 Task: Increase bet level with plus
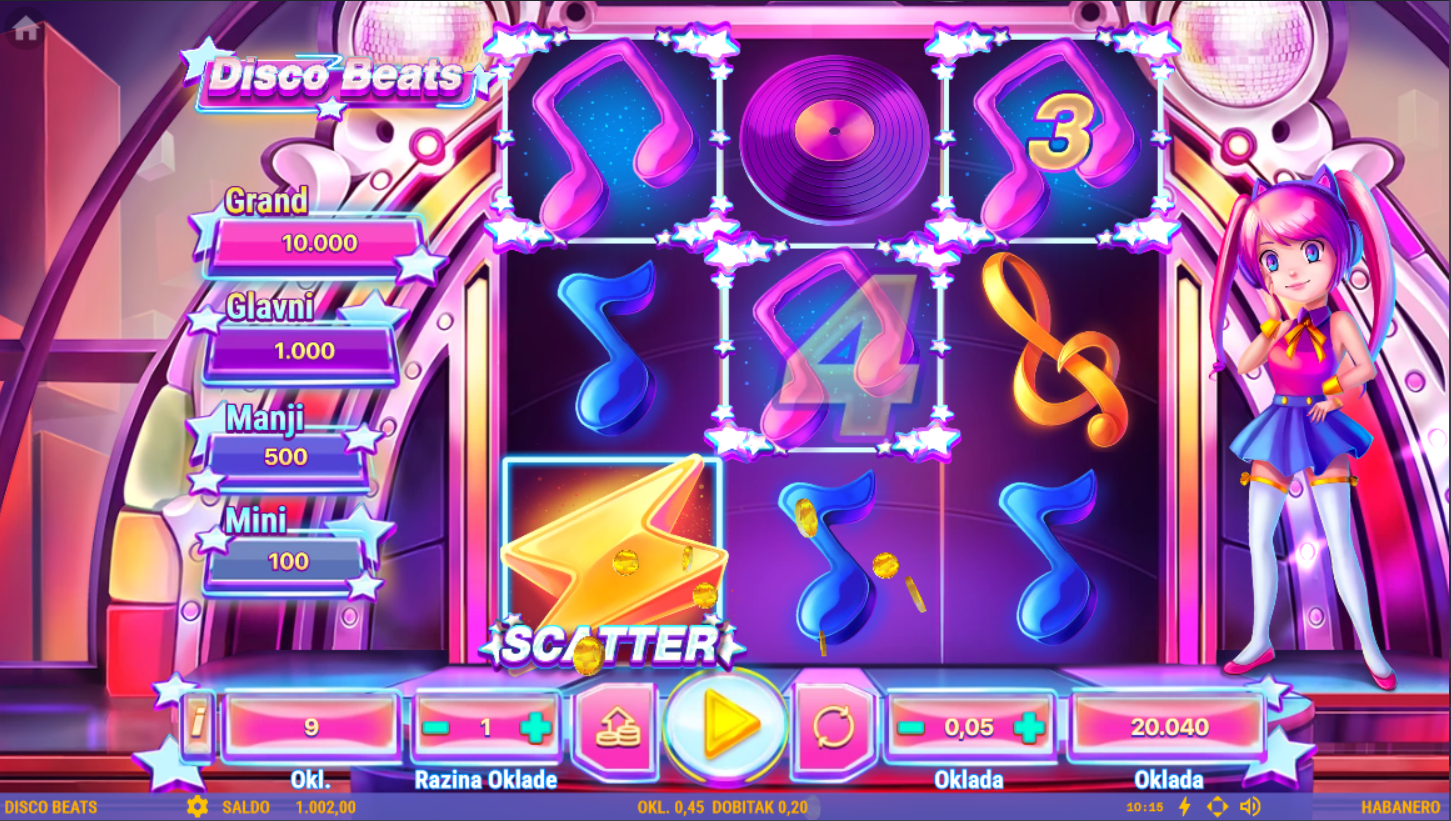click(x=536, y=728)
